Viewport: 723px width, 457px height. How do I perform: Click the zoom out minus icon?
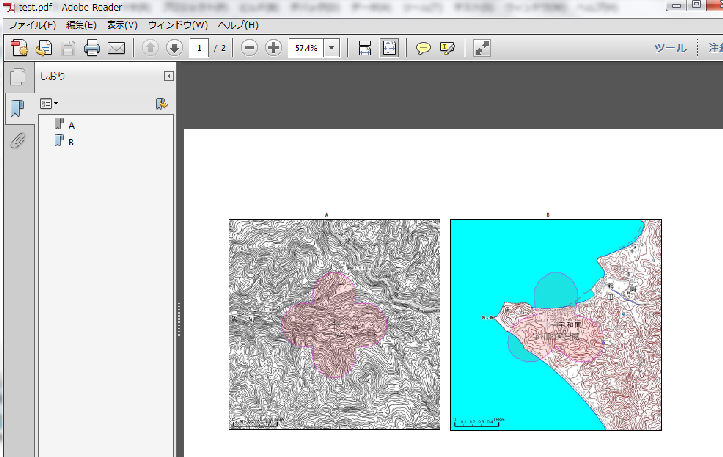(249, 48)
